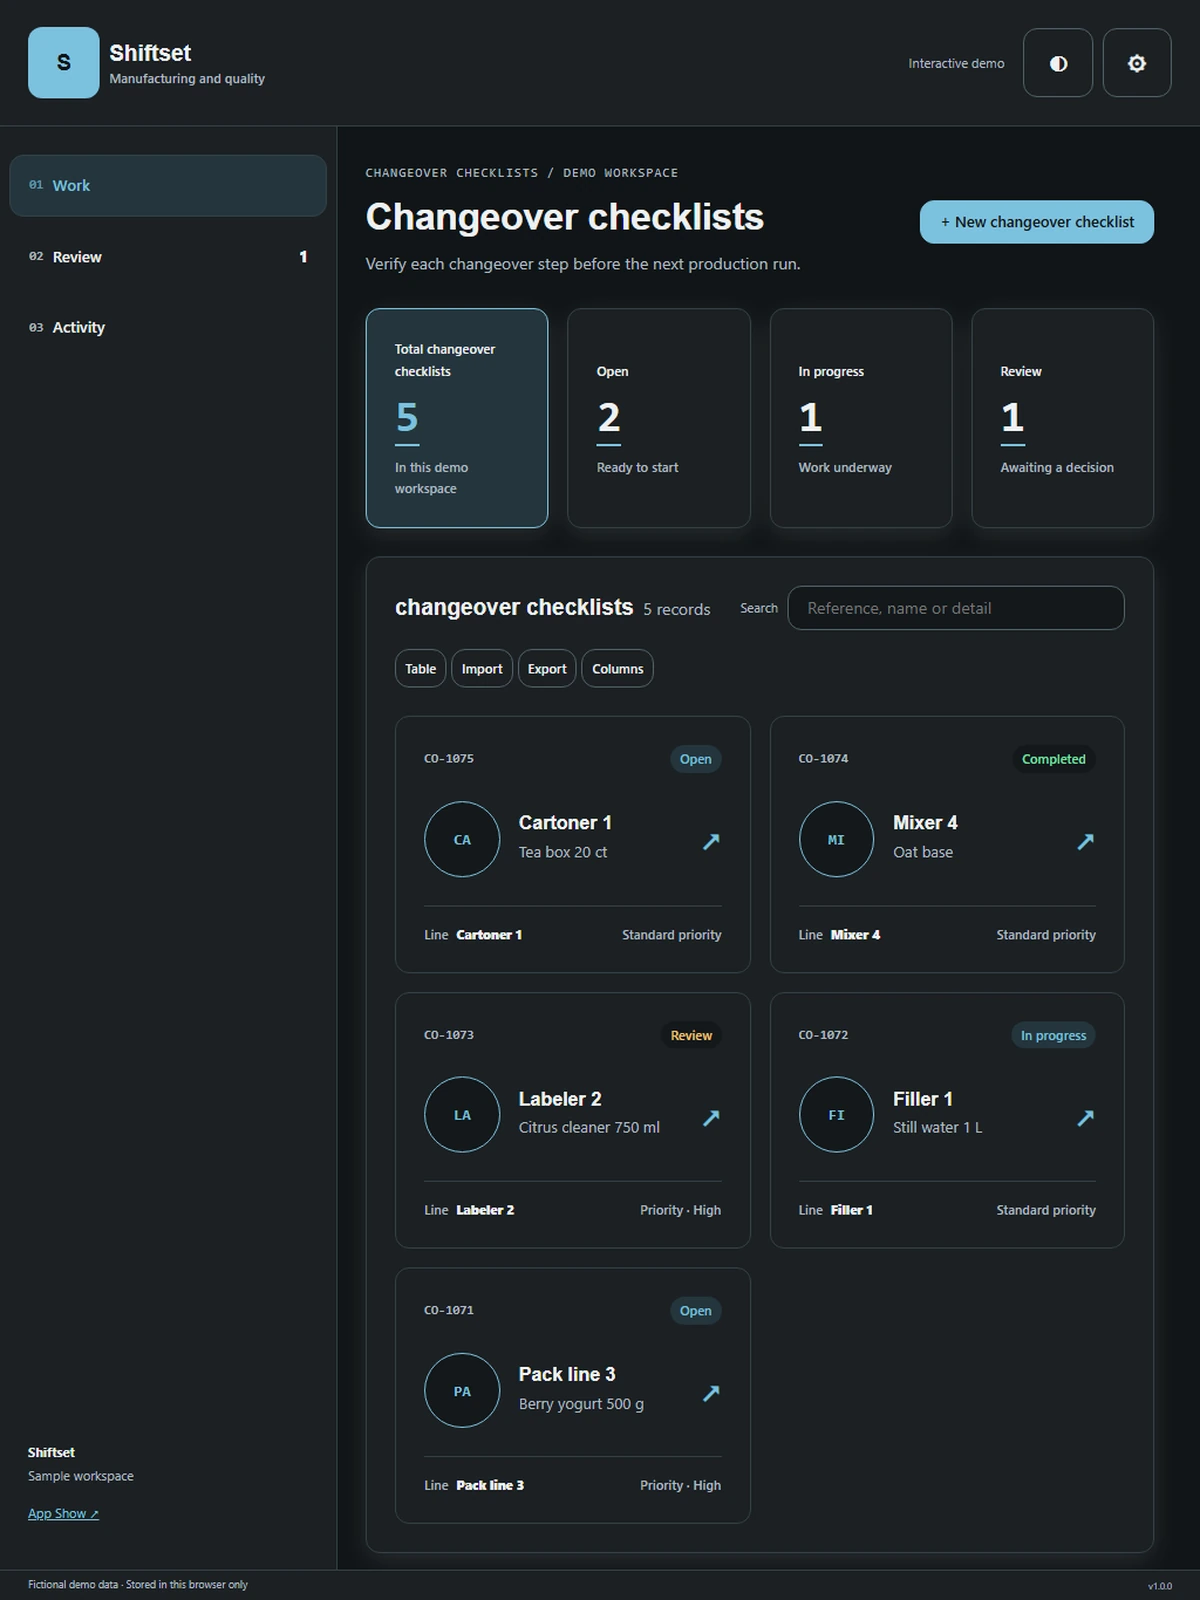The height and width of the screenshot is (1600, 1200).
Task: Click the Interactive demo label
Action: tap(956, 63)
